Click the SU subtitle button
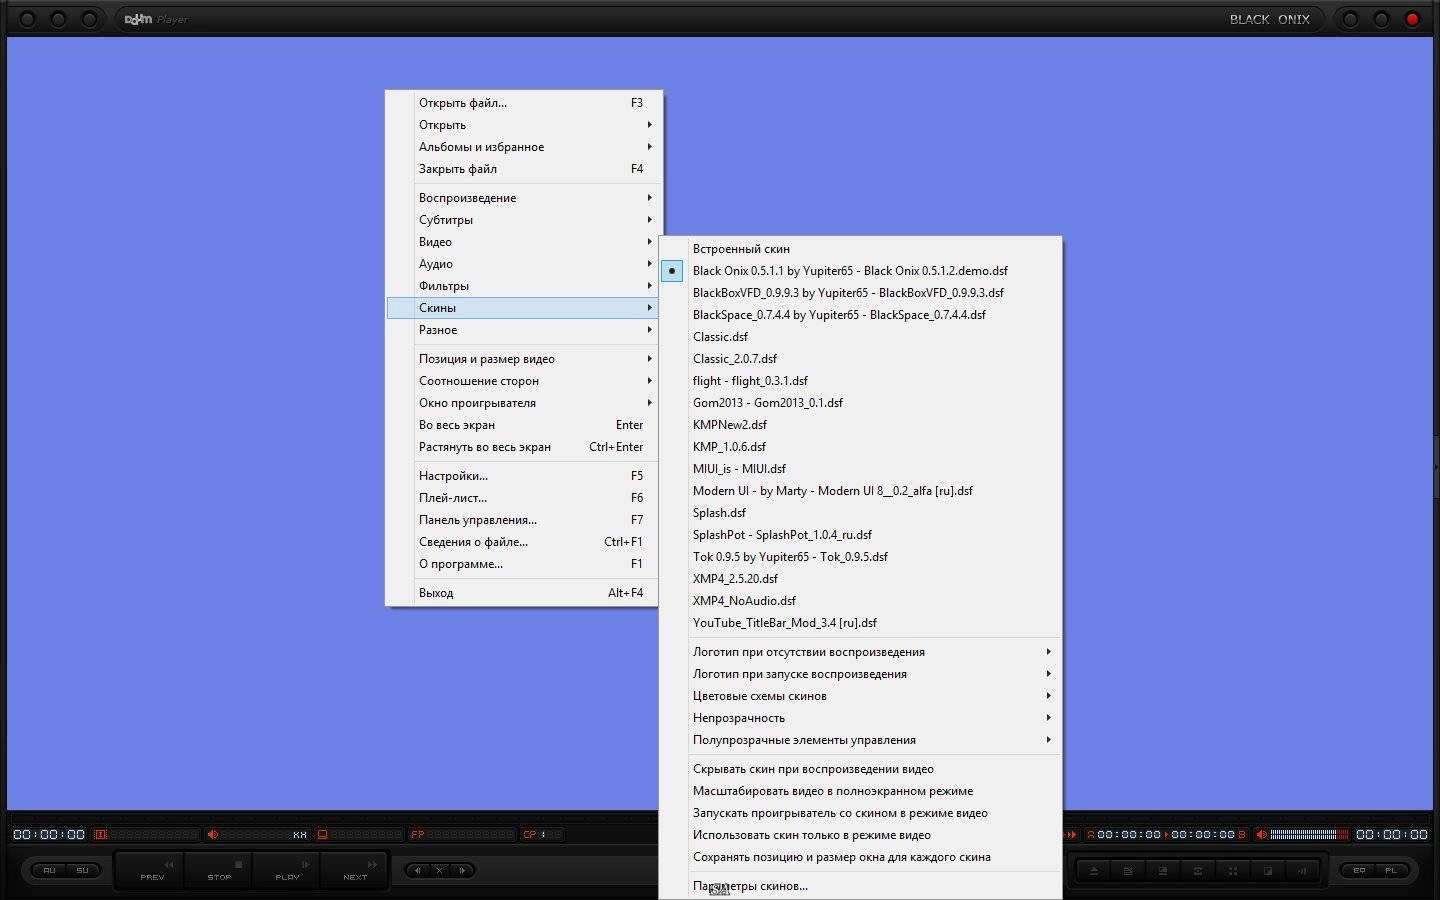Viewport: 1440px width, 900px height. pos(82,870)
